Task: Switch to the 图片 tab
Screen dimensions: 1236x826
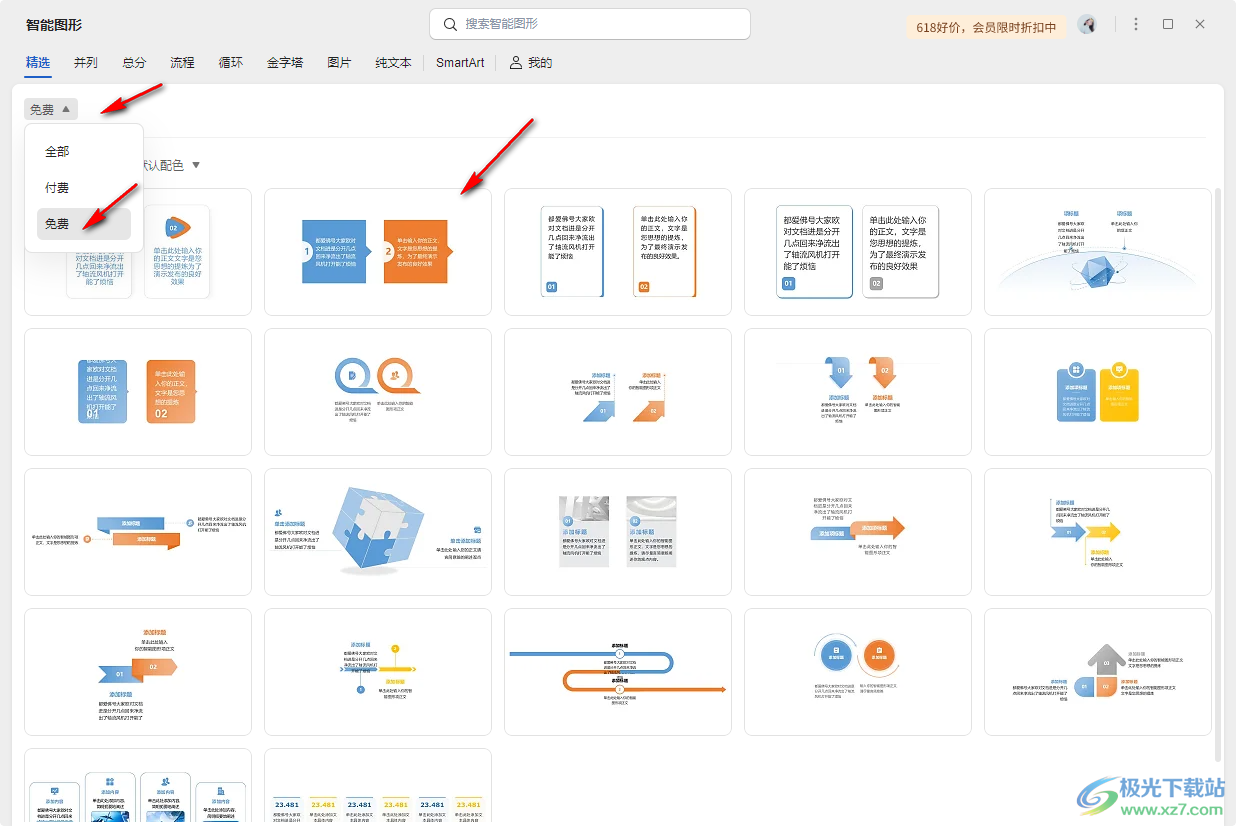Action: (339, 62)
